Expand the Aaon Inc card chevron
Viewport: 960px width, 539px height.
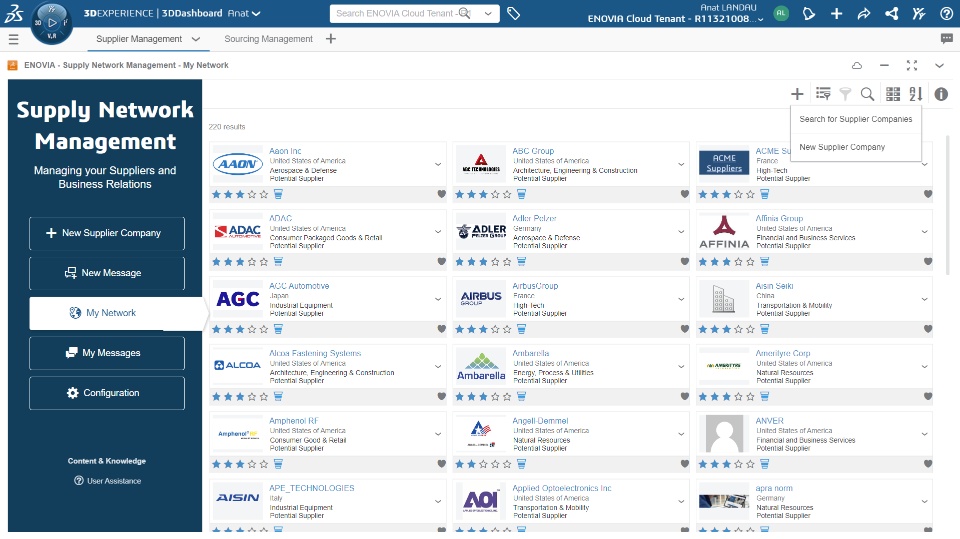point(438,164)
